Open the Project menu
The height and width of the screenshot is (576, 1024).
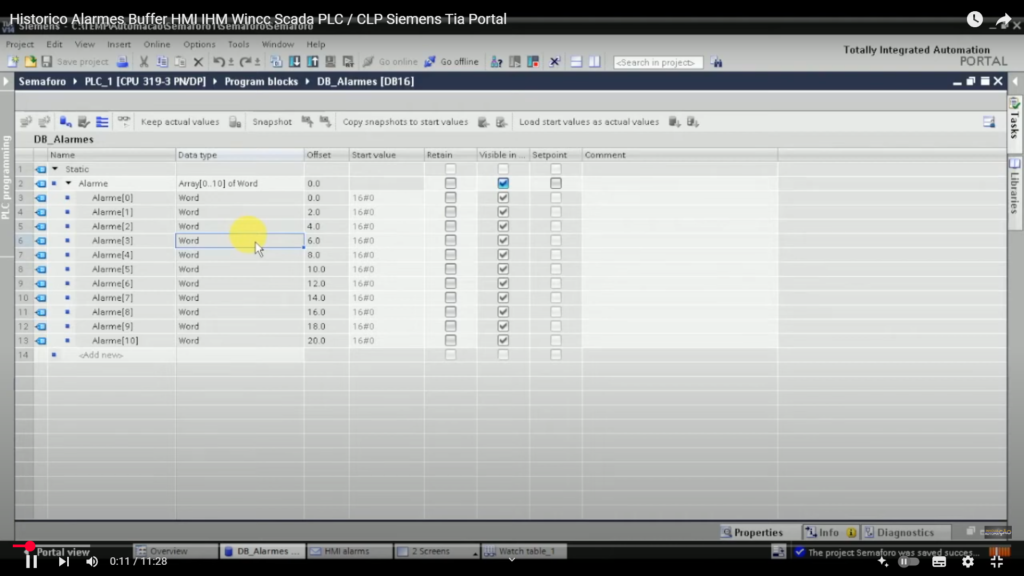tap(20, 44)
